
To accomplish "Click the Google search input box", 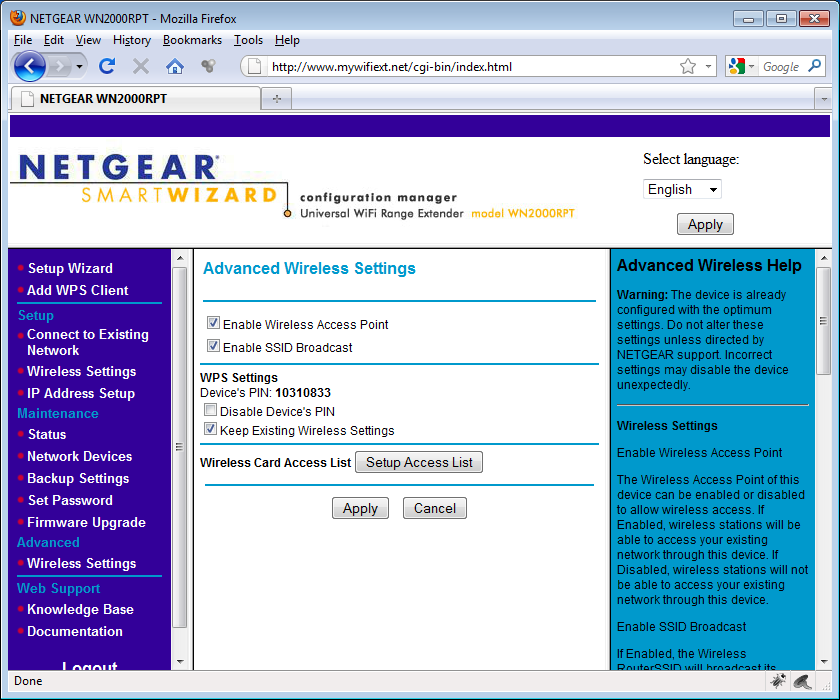I will coord(782,66).
